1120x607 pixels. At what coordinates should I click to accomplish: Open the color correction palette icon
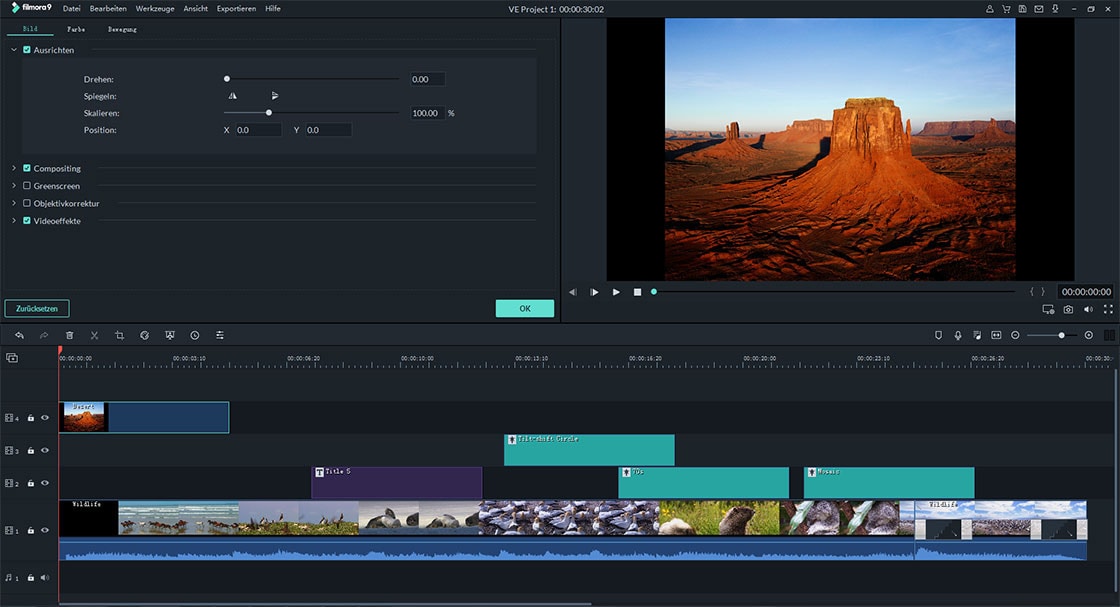(144, 335)
